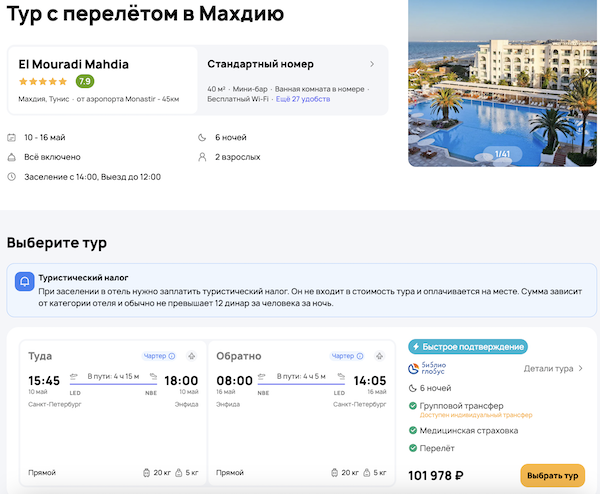Expand Стандартный номер room details chevron
The height and width of the screenshot is (494, 600).
(x=372, y=64)
